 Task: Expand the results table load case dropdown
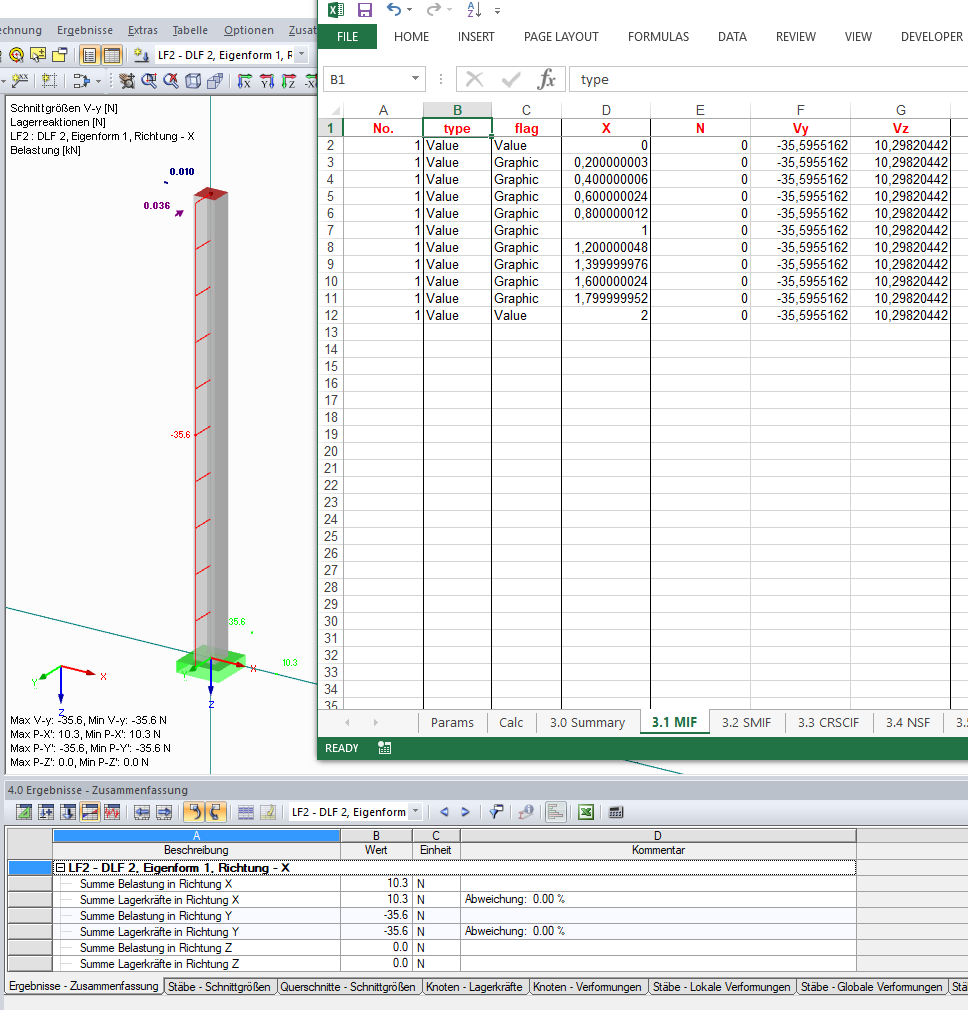(x=415, y=812)
